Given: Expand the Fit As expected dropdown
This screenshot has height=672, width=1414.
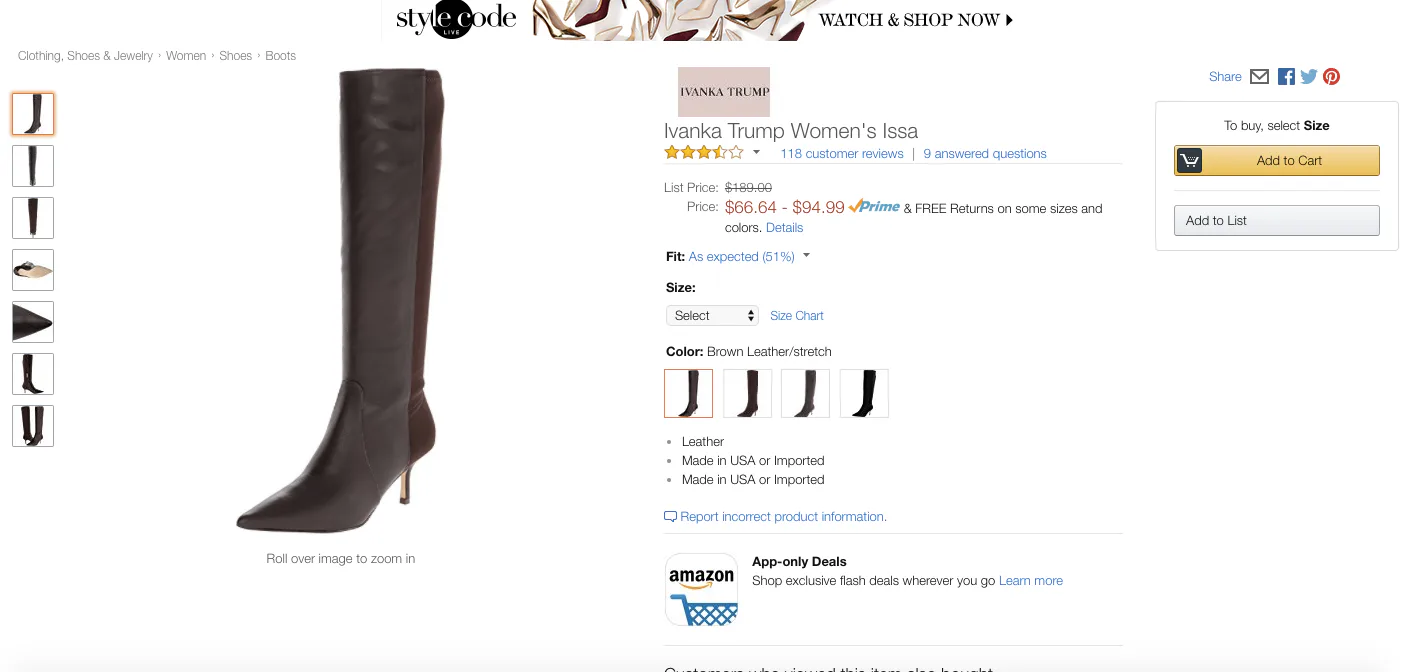Looking at the screenshot, I should (x=806, y=256).
